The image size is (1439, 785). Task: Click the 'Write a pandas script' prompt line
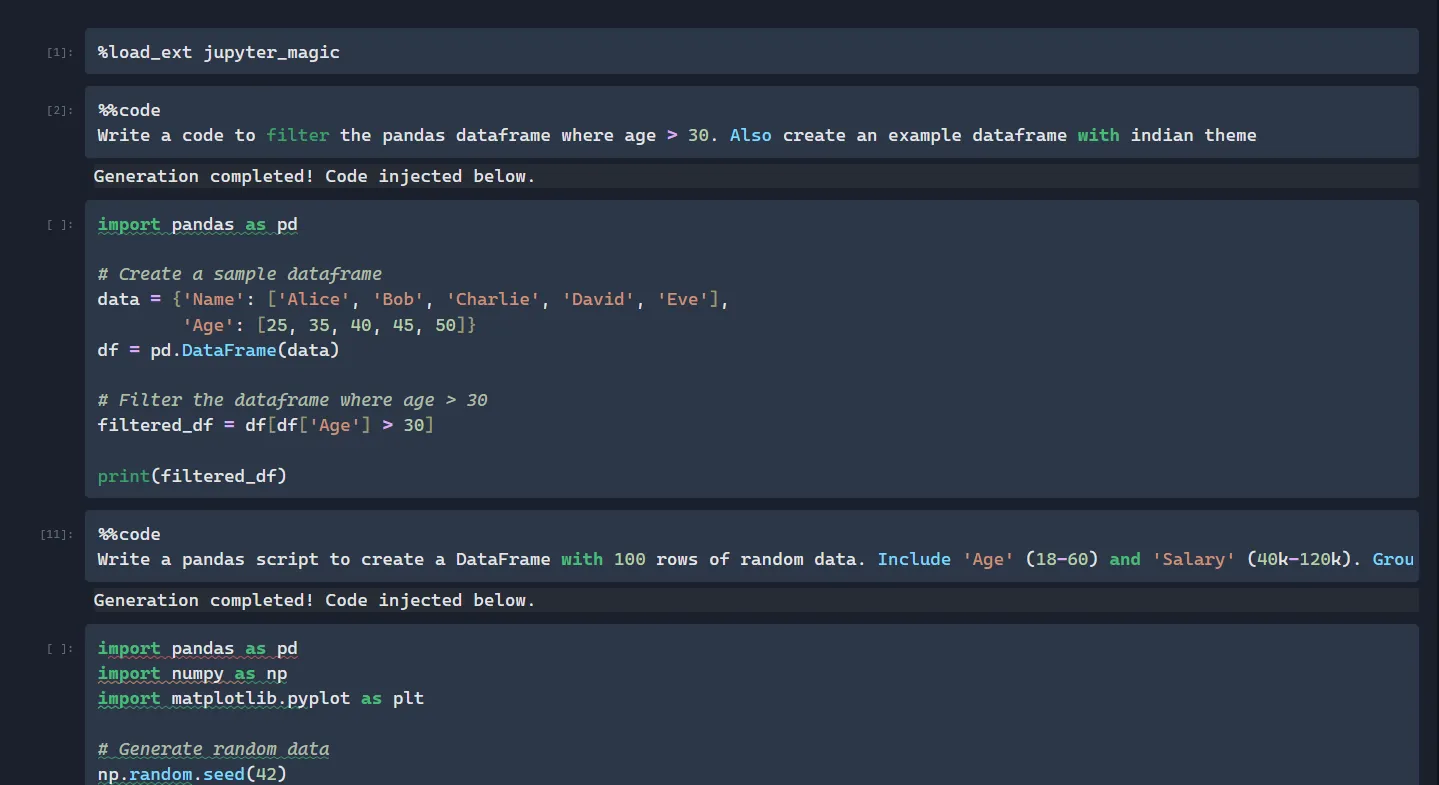coord(755,559)
